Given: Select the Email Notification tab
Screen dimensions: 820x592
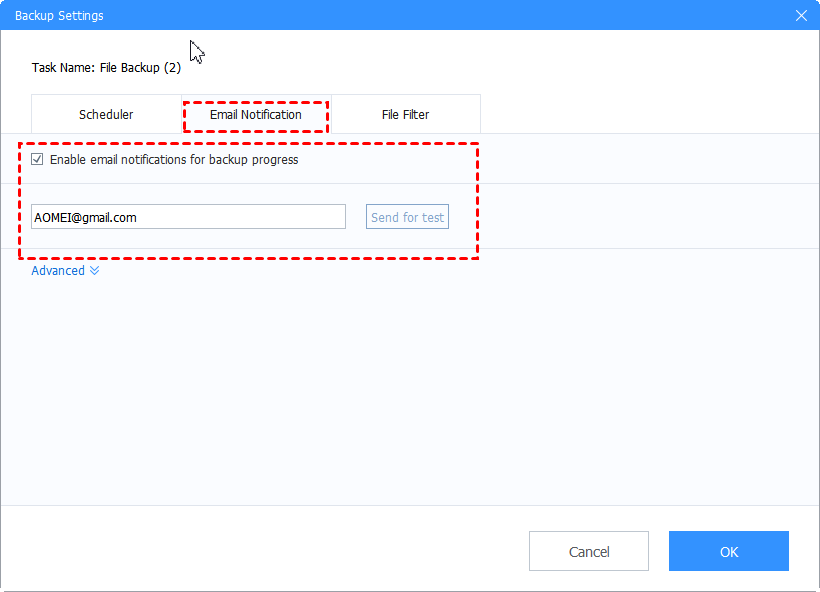Looking at the screenshot, I should [255, 114].
